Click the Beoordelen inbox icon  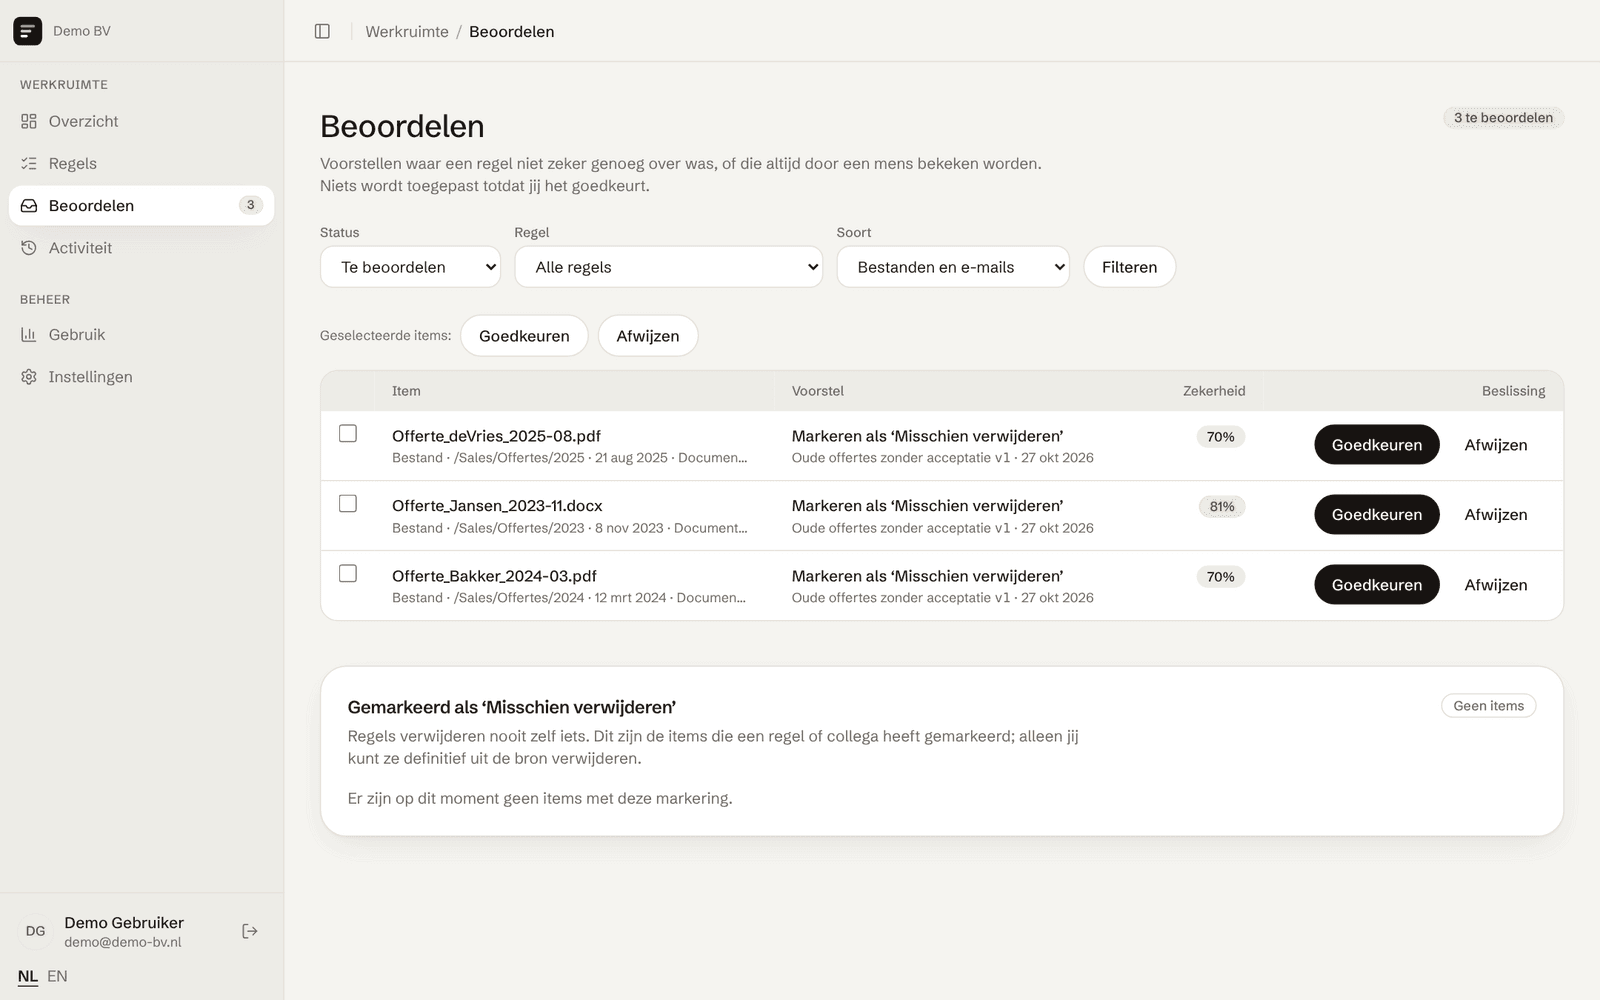pyautogui.click(x=29, y=205)
